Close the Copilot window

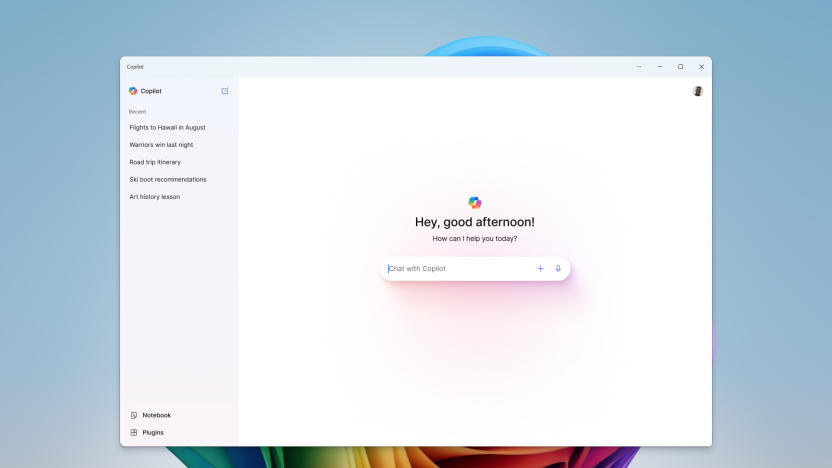[x=701, y=67]
